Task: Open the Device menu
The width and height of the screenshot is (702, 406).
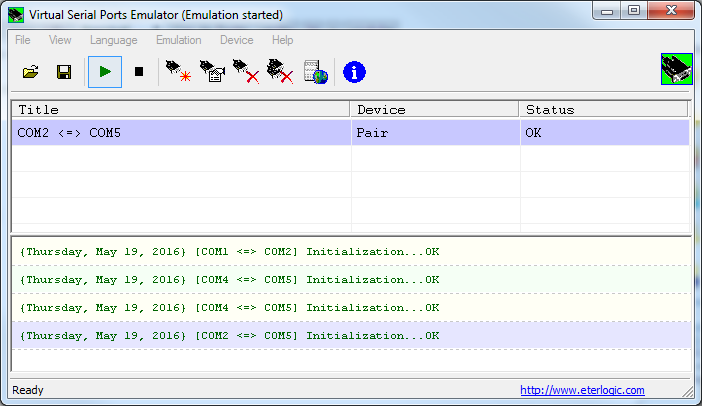Action: (x=236, y=40)
